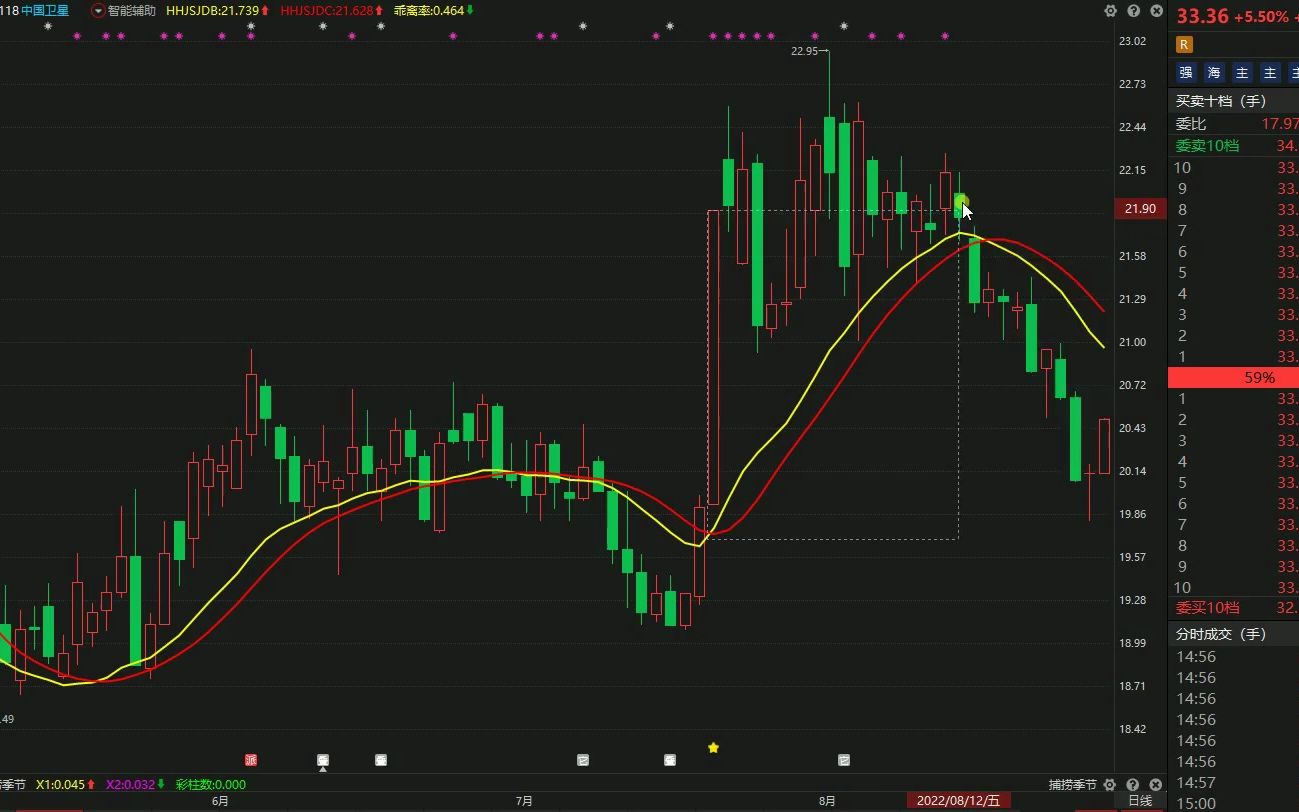Click the 委比 row

point(1233,124)
